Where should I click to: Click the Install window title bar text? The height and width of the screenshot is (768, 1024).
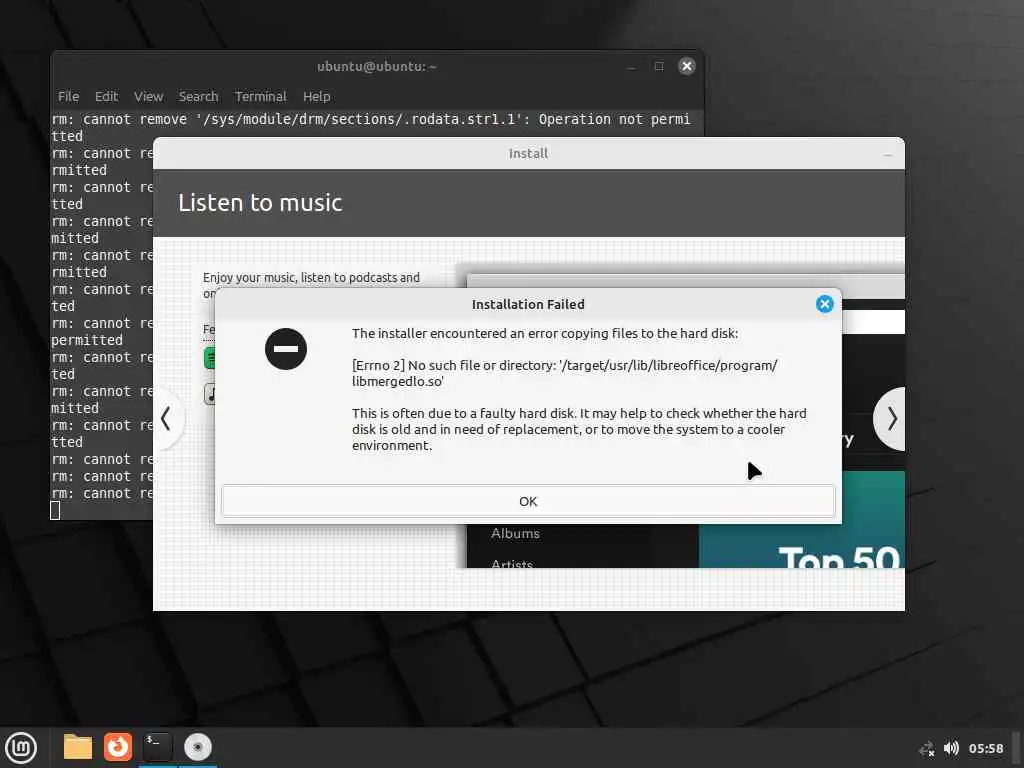[x=528, y=153]
